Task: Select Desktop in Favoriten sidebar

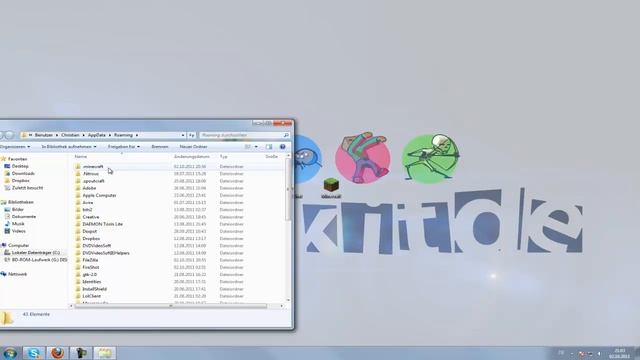Action: (x=20, y=166)
